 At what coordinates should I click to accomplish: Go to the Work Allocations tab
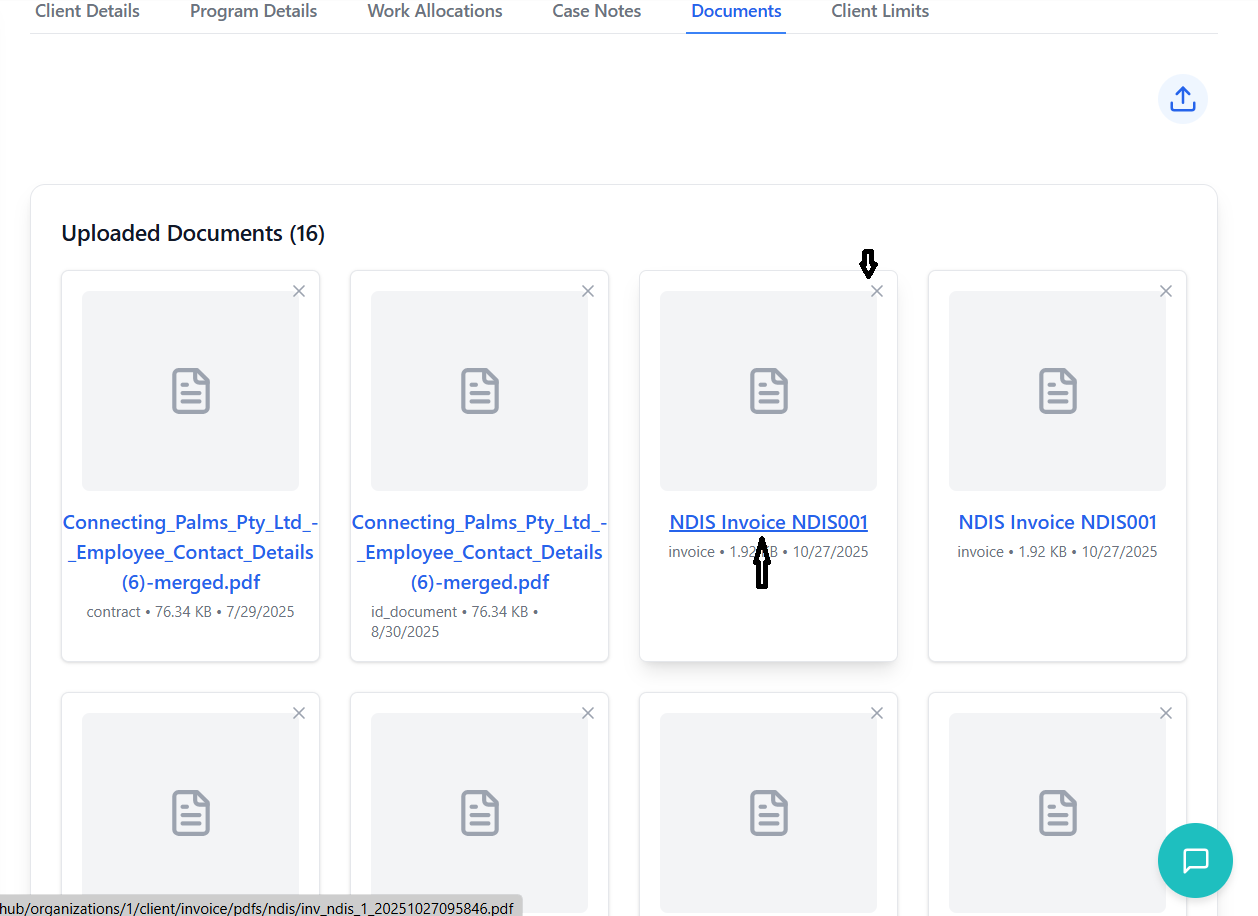point(435,12)
